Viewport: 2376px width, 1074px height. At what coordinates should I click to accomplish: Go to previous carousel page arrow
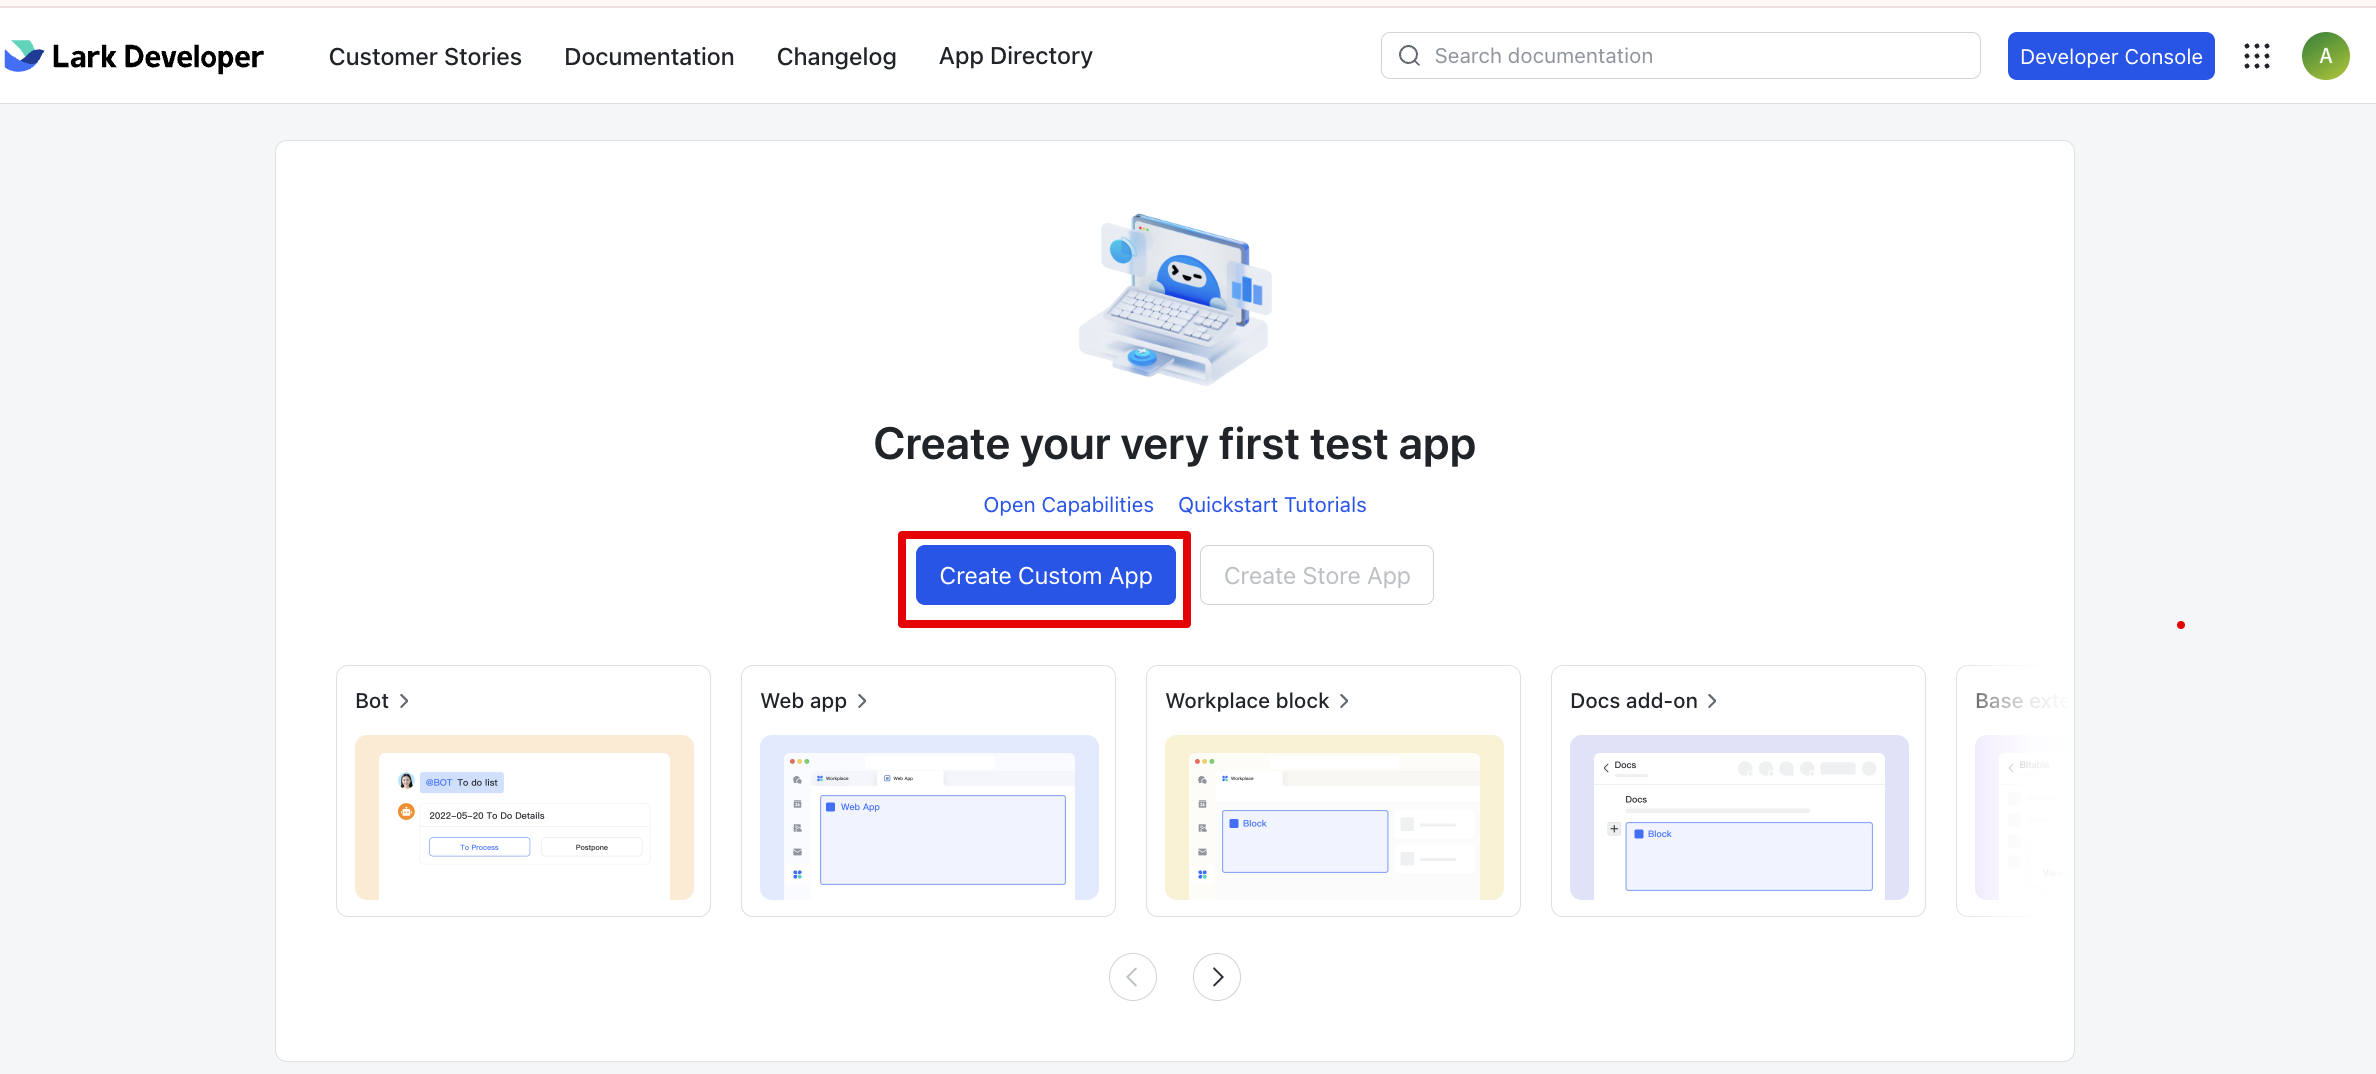point(1132,977)
